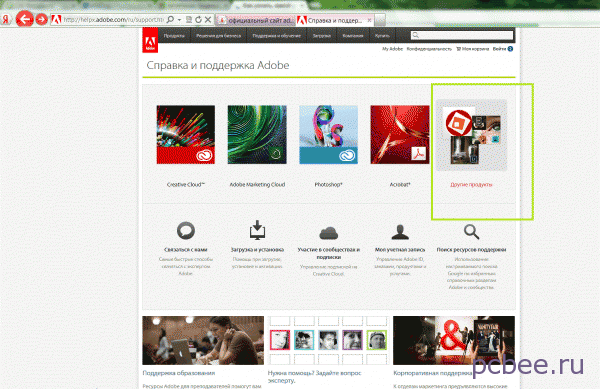Open a new browser tab
This screenshot has width=600, height=389.
[380, 20]
